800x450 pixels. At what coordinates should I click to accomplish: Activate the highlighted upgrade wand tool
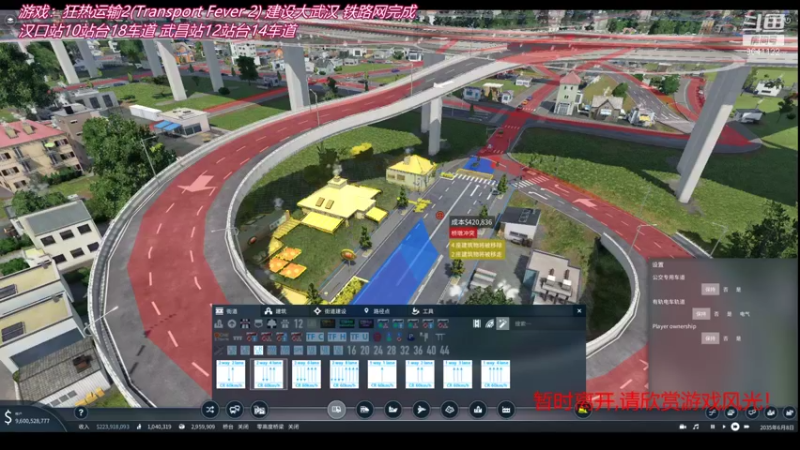[503, 323]
